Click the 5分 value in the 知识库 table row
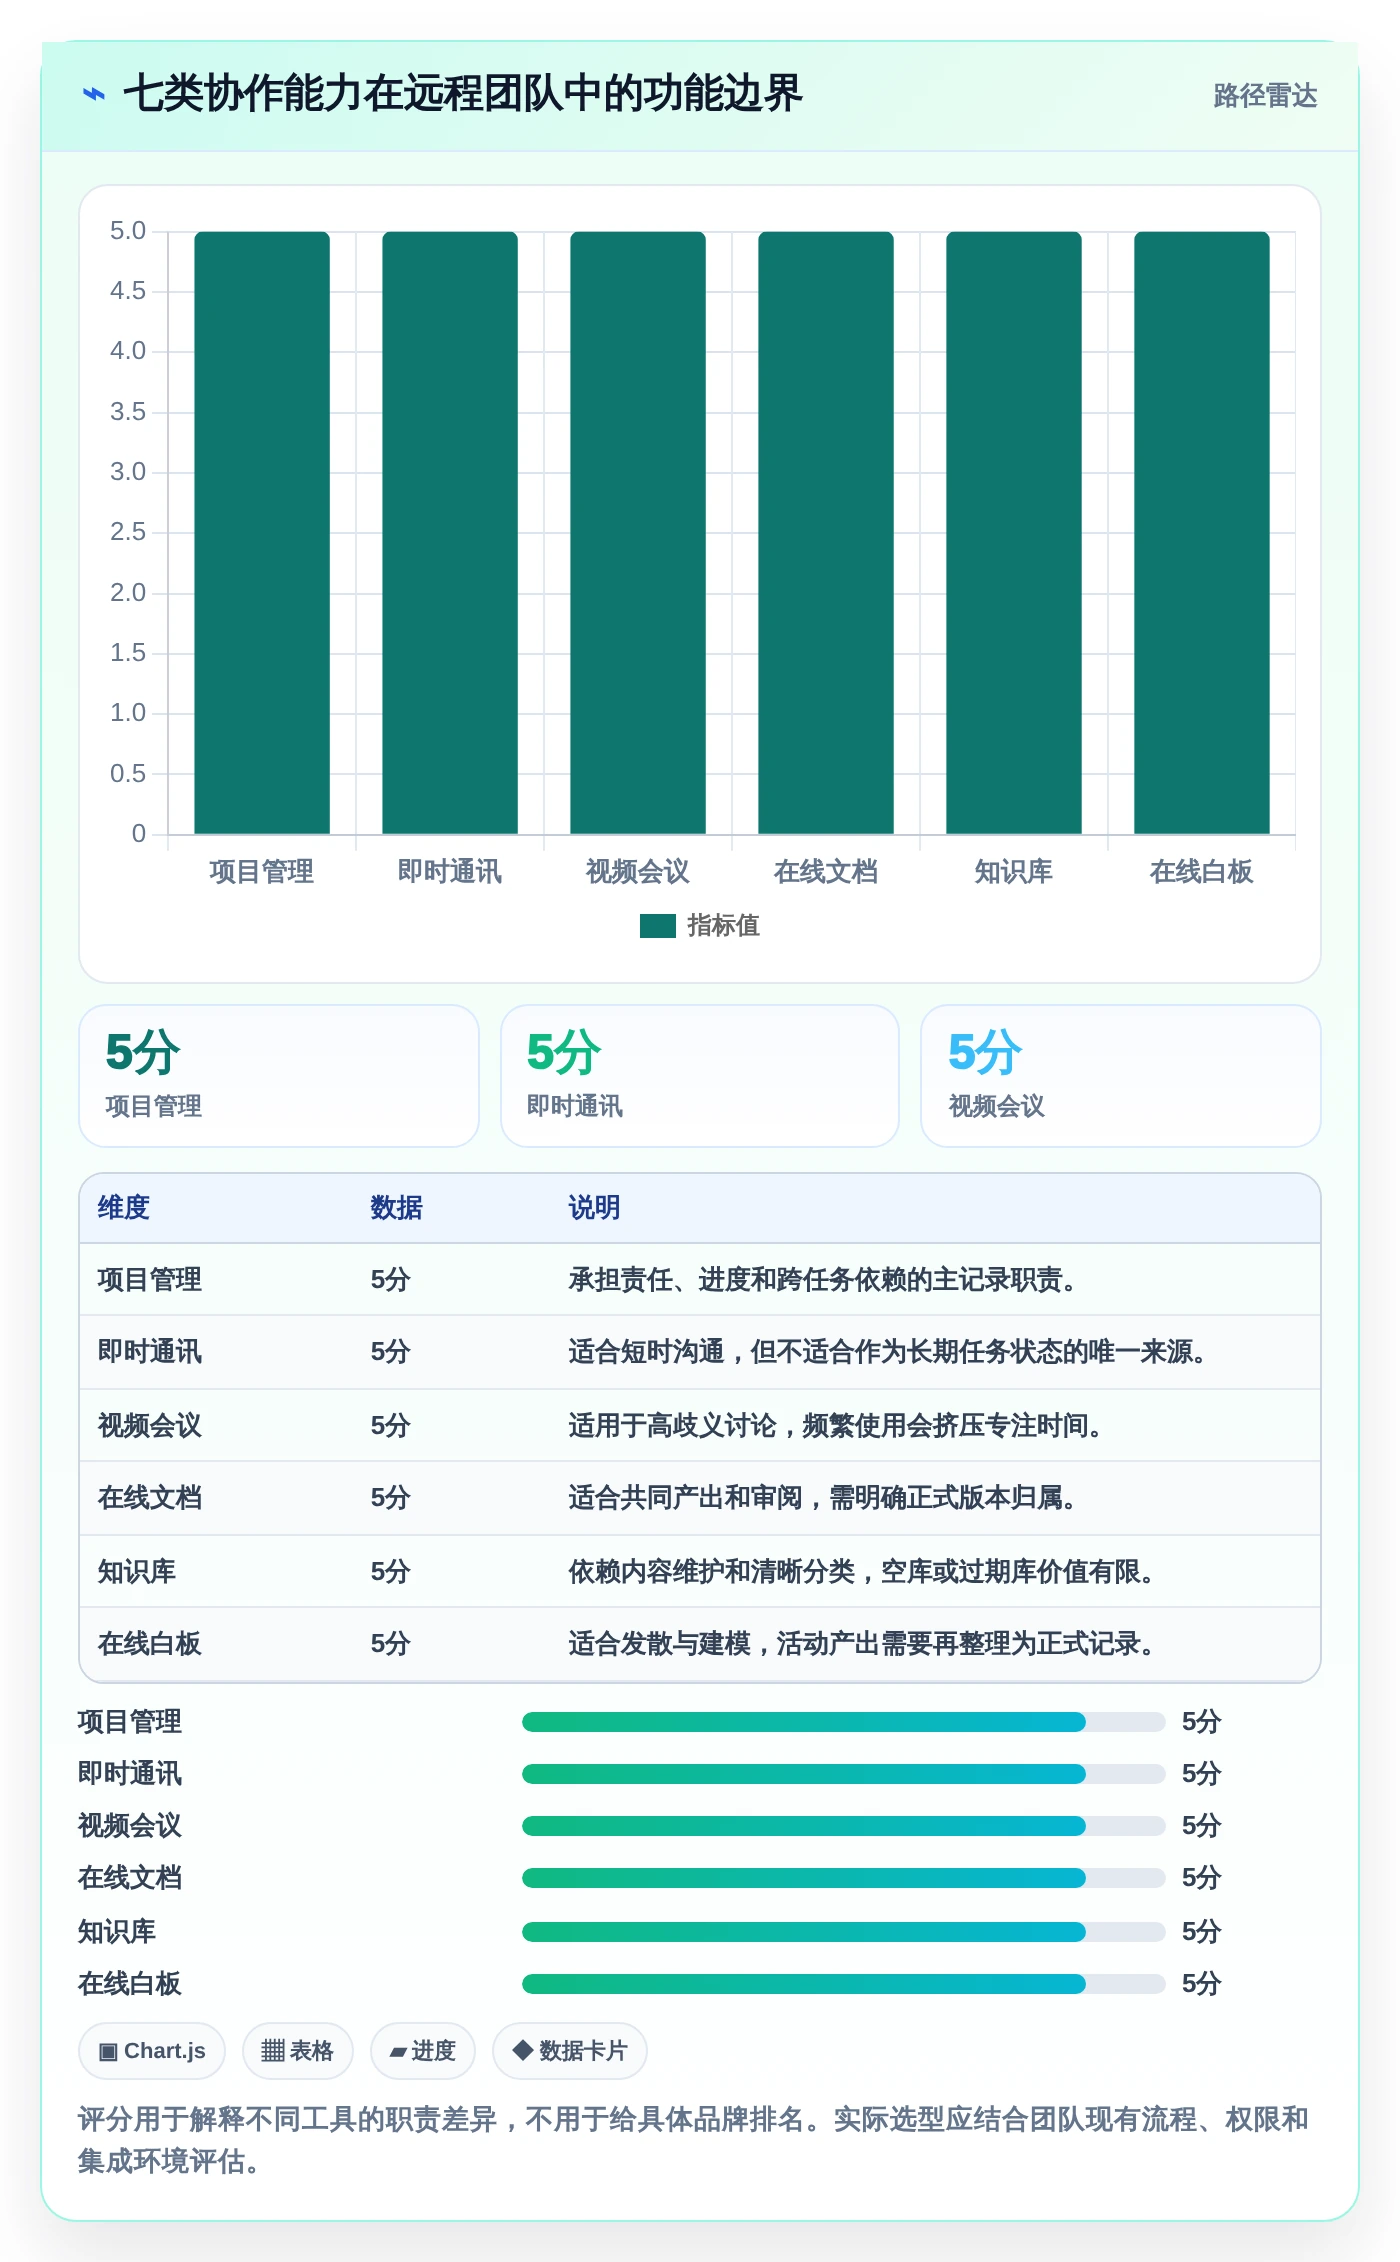This screenshot has width=1400, height=2262. pyautogui.click(x=390, y=1572)
